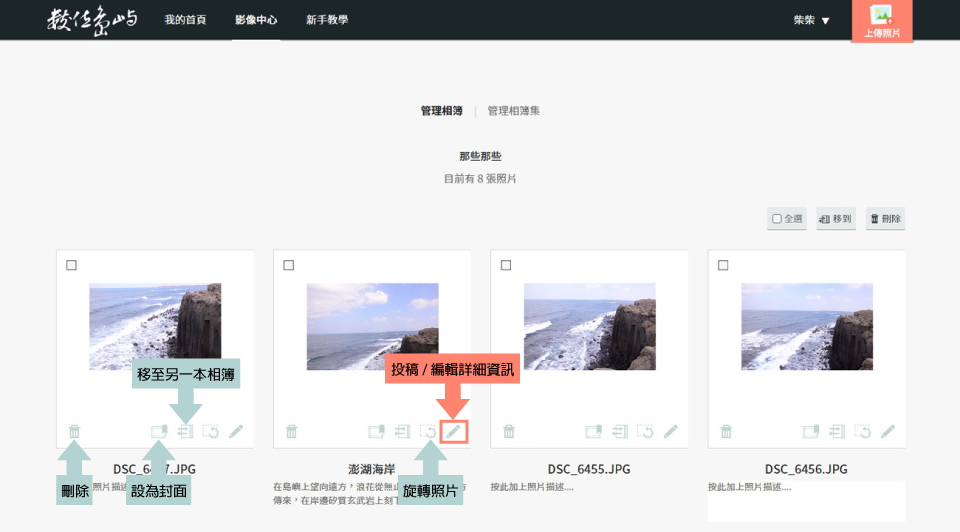Move DSC_6456.JPG to another album

[x=837, y=431]
